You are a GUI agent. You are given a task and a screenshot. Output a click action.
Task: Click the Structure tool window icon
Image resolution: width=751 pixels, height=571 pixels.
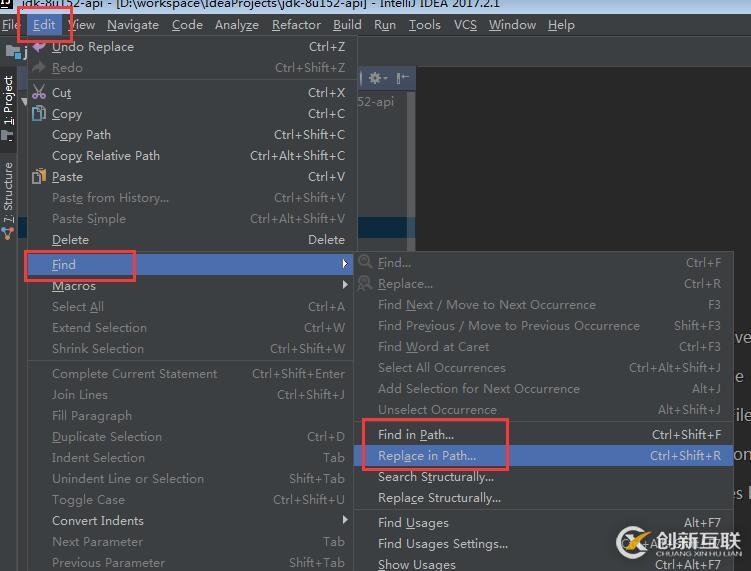[x=8, y=233]
